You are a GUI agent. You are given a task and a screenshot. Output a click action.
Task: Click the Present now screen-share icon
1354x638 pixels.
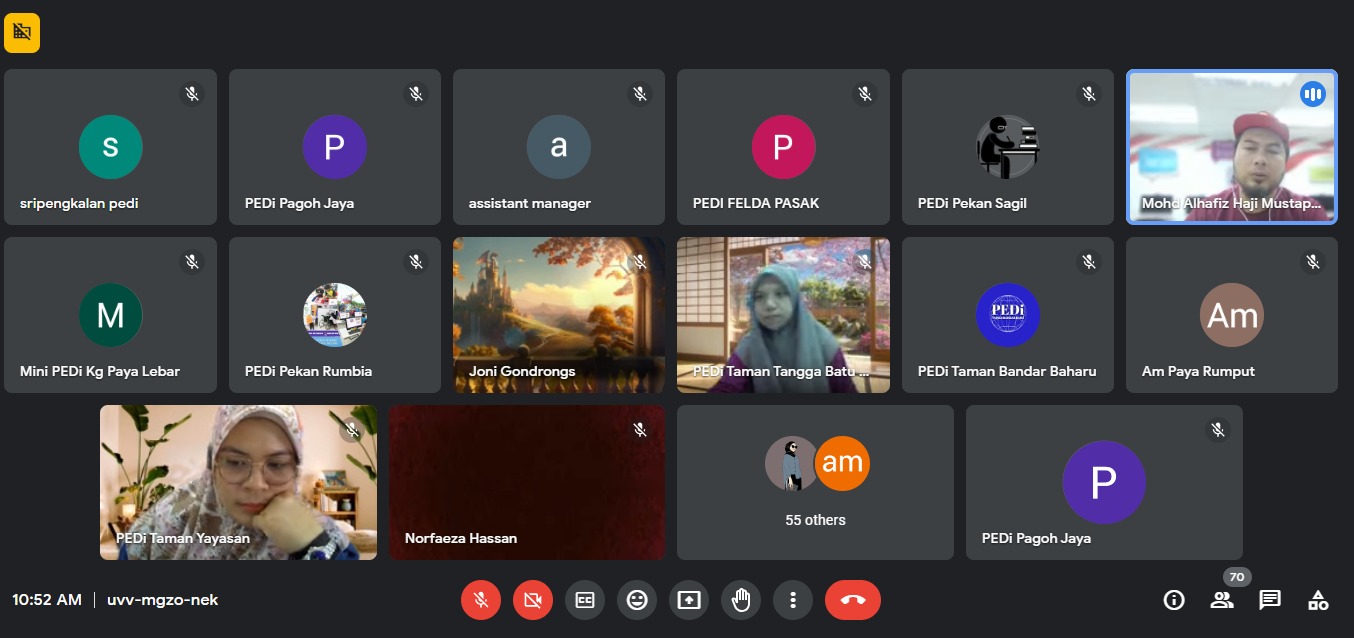point(689,600)
